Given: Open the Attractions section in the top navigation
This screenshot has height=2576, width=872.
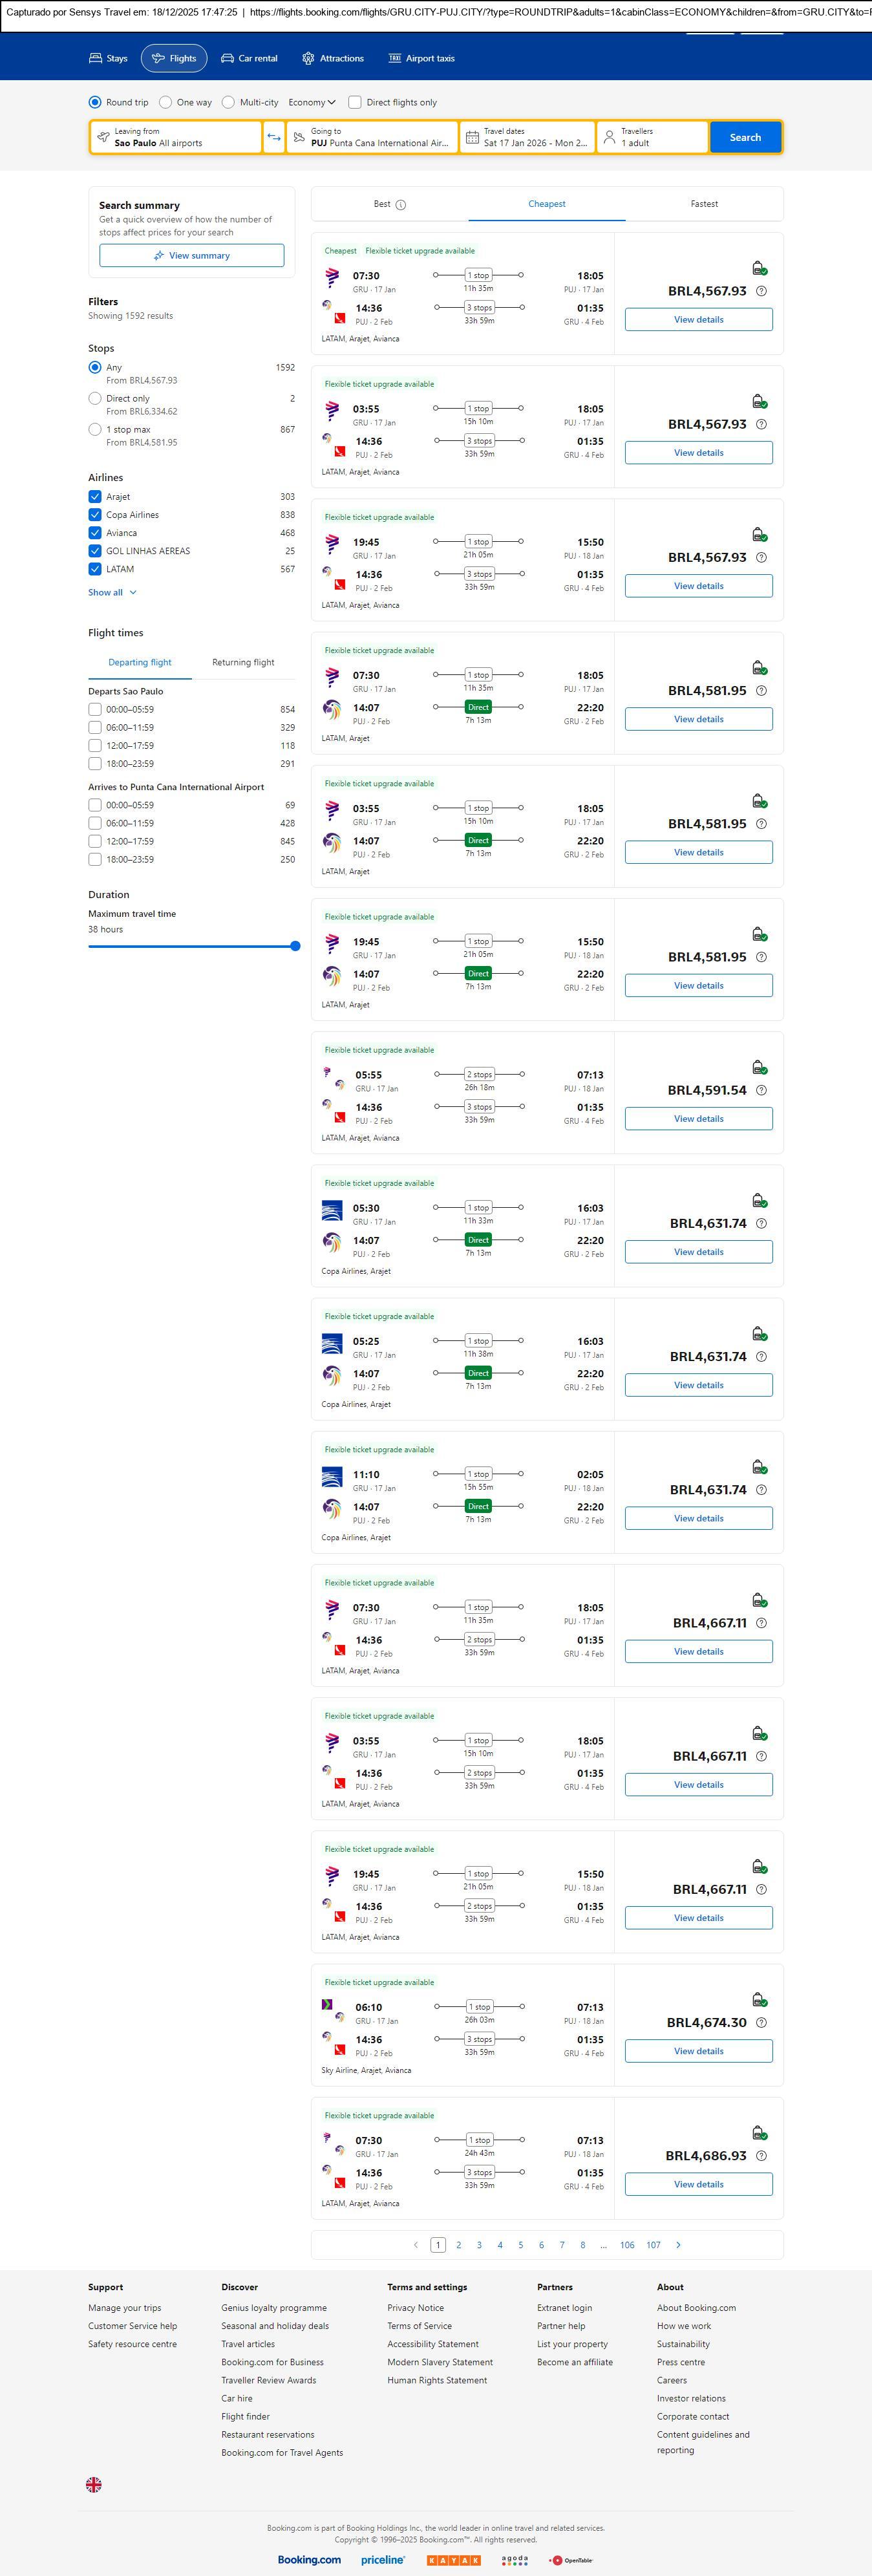Looking at the screenshot, I should (x=333, y=59).
